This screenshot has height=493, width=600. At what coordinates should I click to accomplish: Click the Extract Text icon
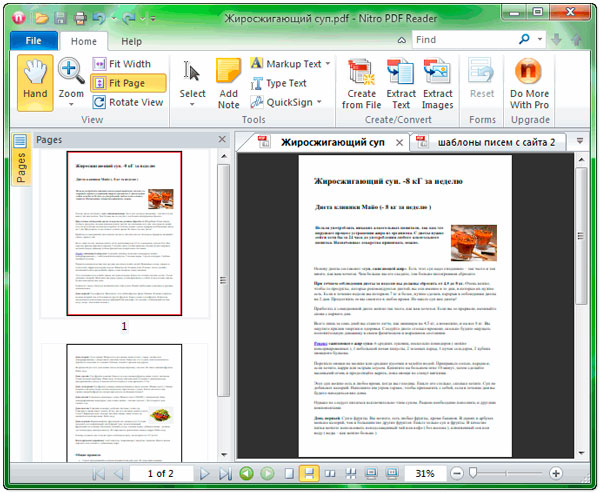[x=401, y=82]
